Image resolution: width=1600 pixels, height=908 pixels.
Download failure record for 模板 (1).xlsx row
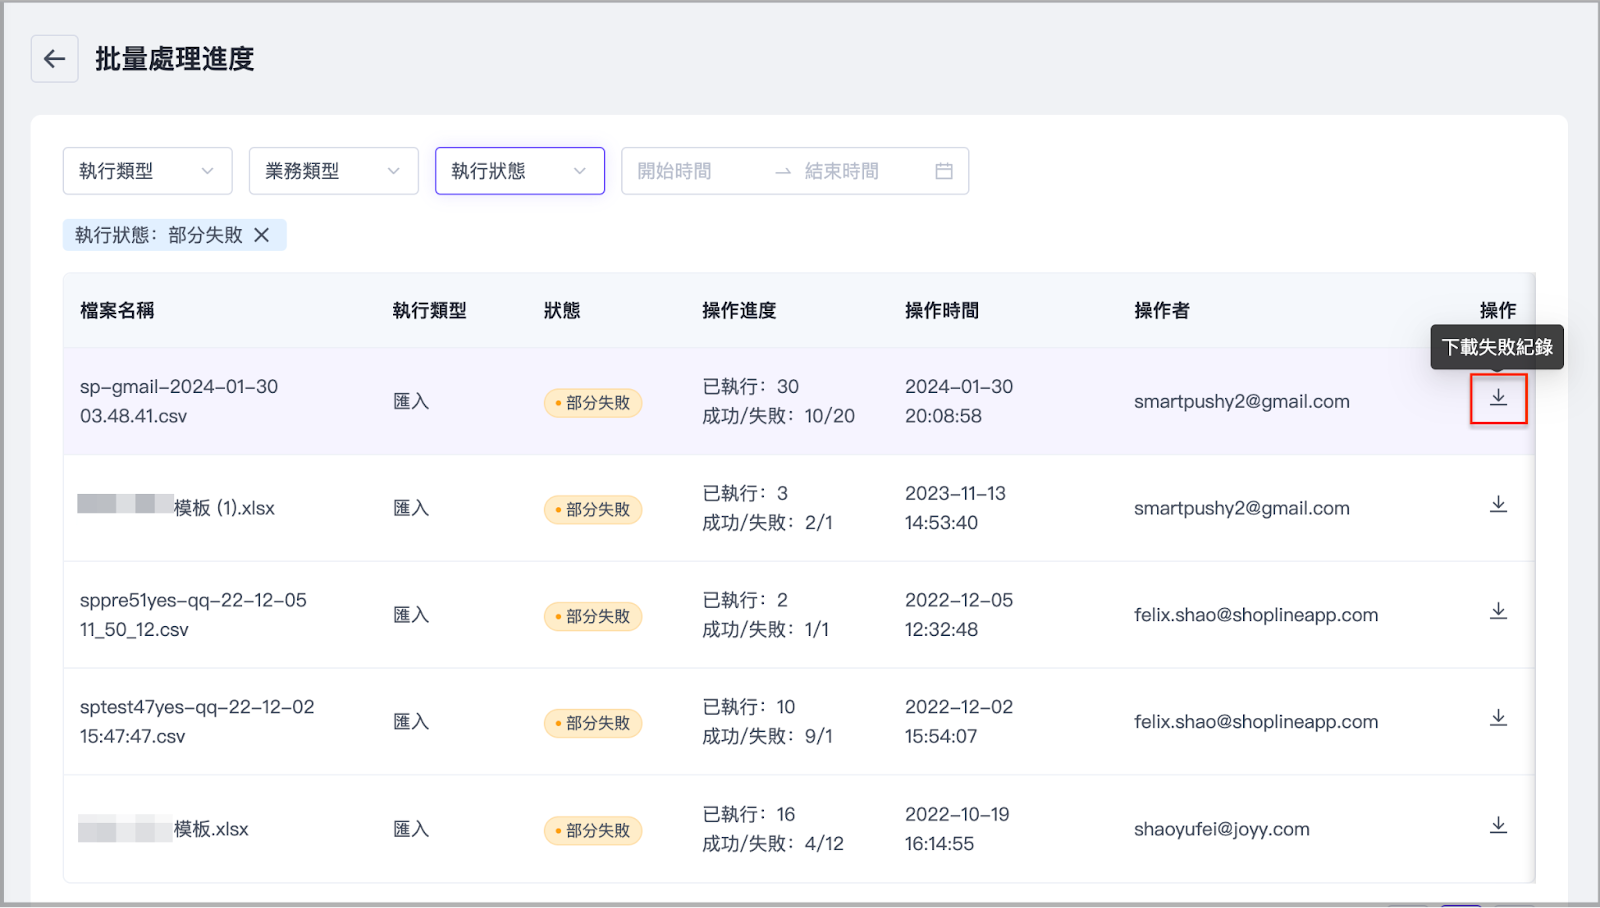point(1498,504)
